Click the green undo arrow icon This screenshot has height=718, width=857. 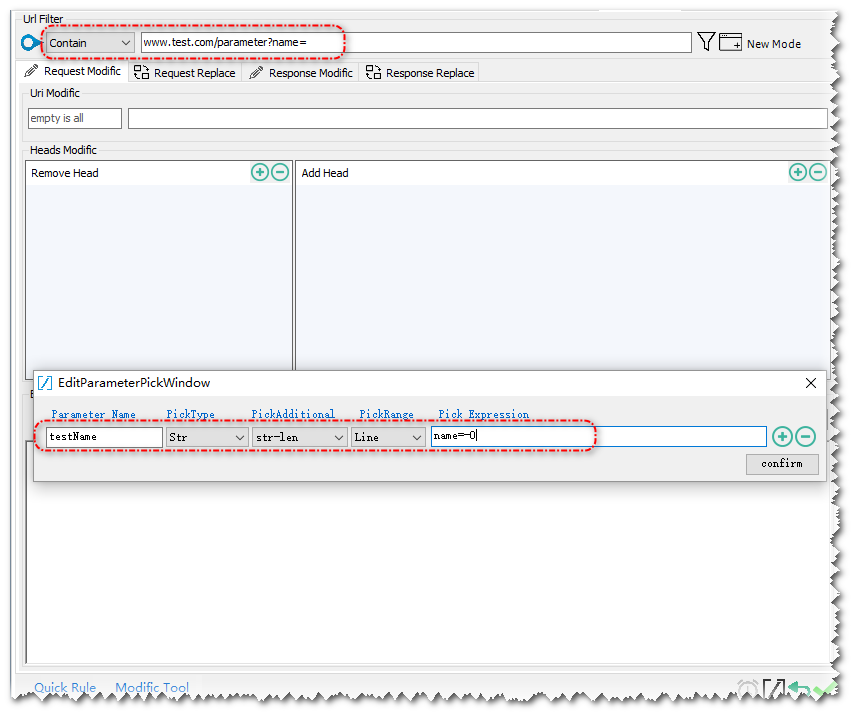coord(799,688)
